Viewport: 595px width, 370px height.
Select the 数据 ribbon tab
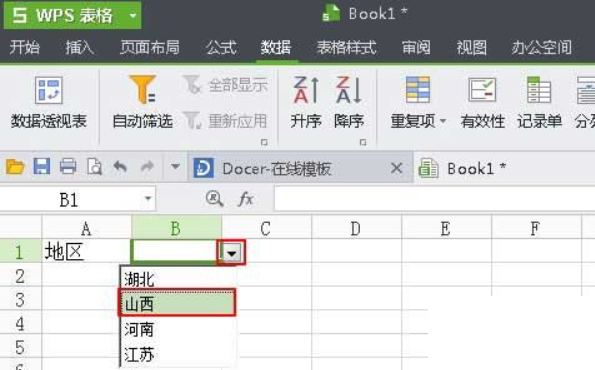276,48
